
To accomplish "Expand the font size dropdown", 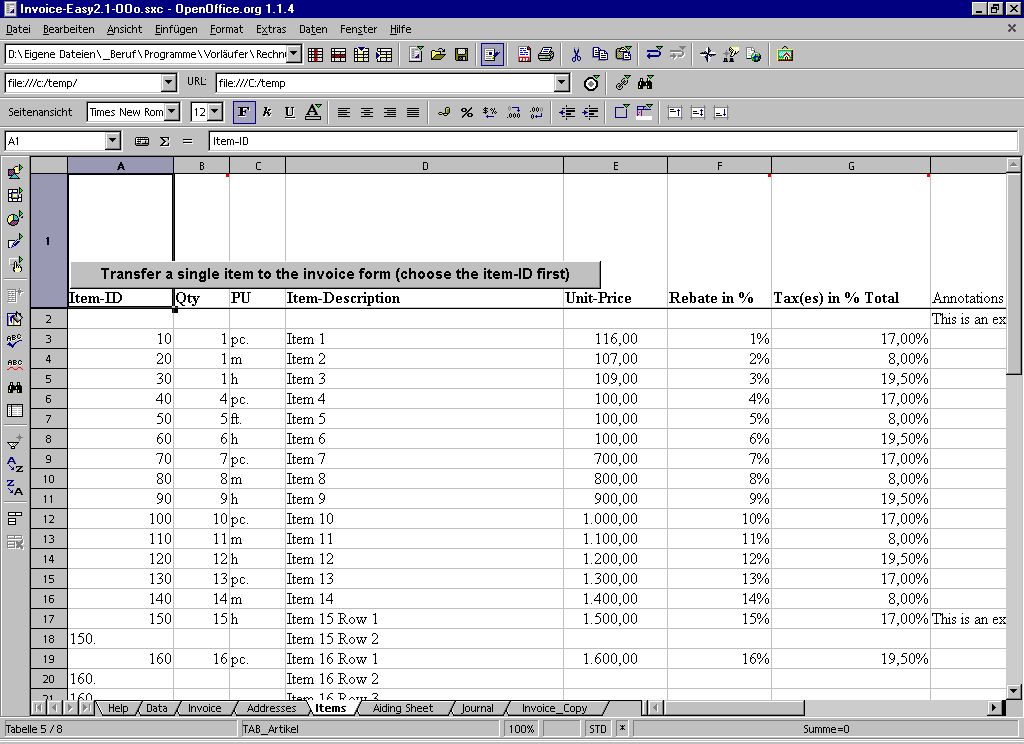I will [216, 112].
